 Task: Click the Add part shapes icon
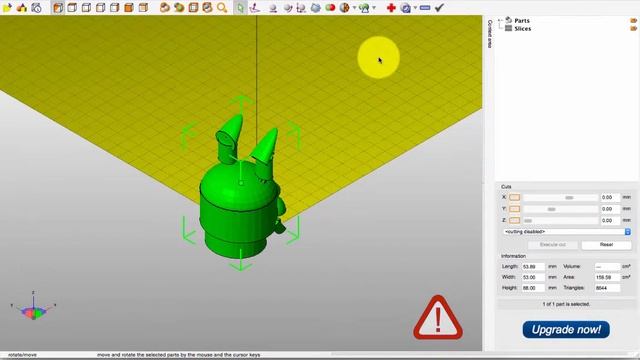click(x=22, y=7)
